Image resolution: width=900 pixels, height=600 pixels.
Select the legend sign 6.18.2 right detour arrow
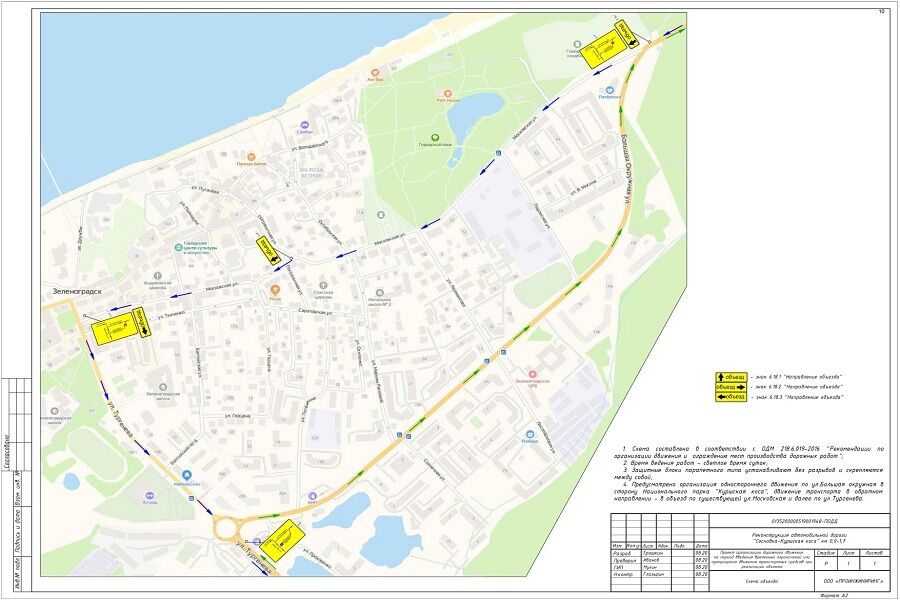click(731, 386)
